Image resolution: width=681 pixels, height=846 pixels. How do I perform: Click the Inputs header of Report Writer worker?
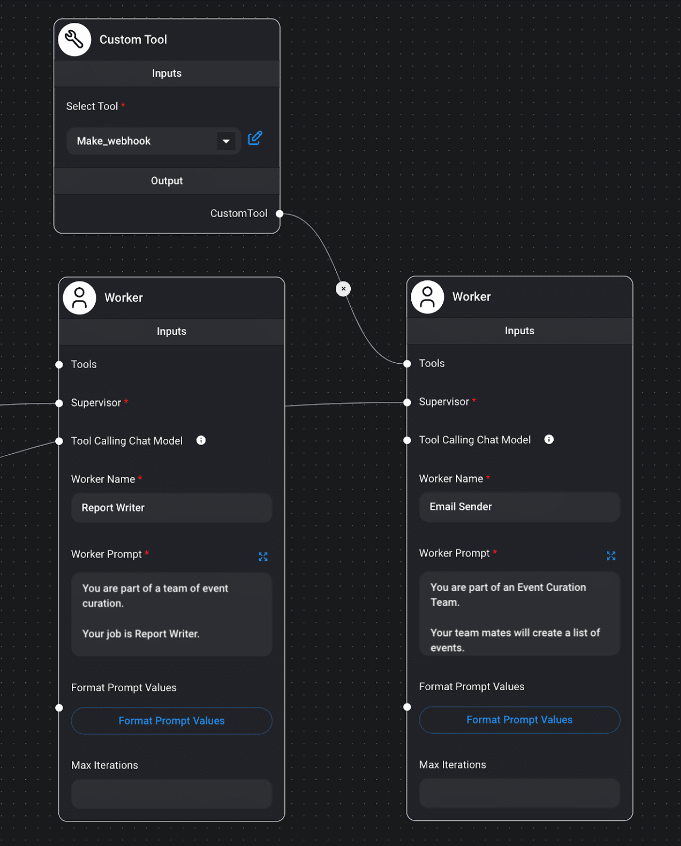pyautogui.click(x=172, y=331)
